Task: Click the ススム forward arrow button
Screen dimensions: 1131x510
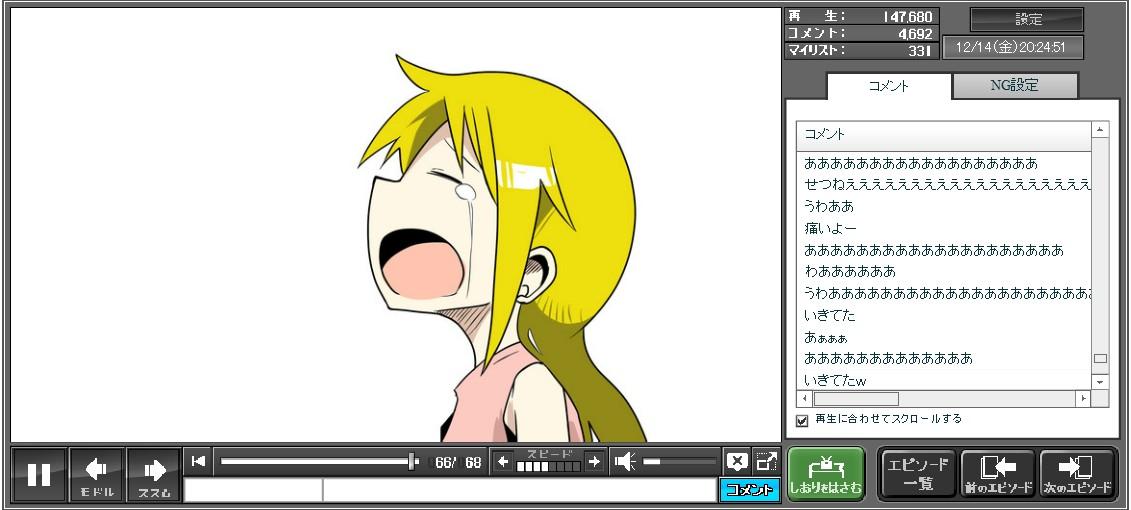Action: (x=154, y=474)
